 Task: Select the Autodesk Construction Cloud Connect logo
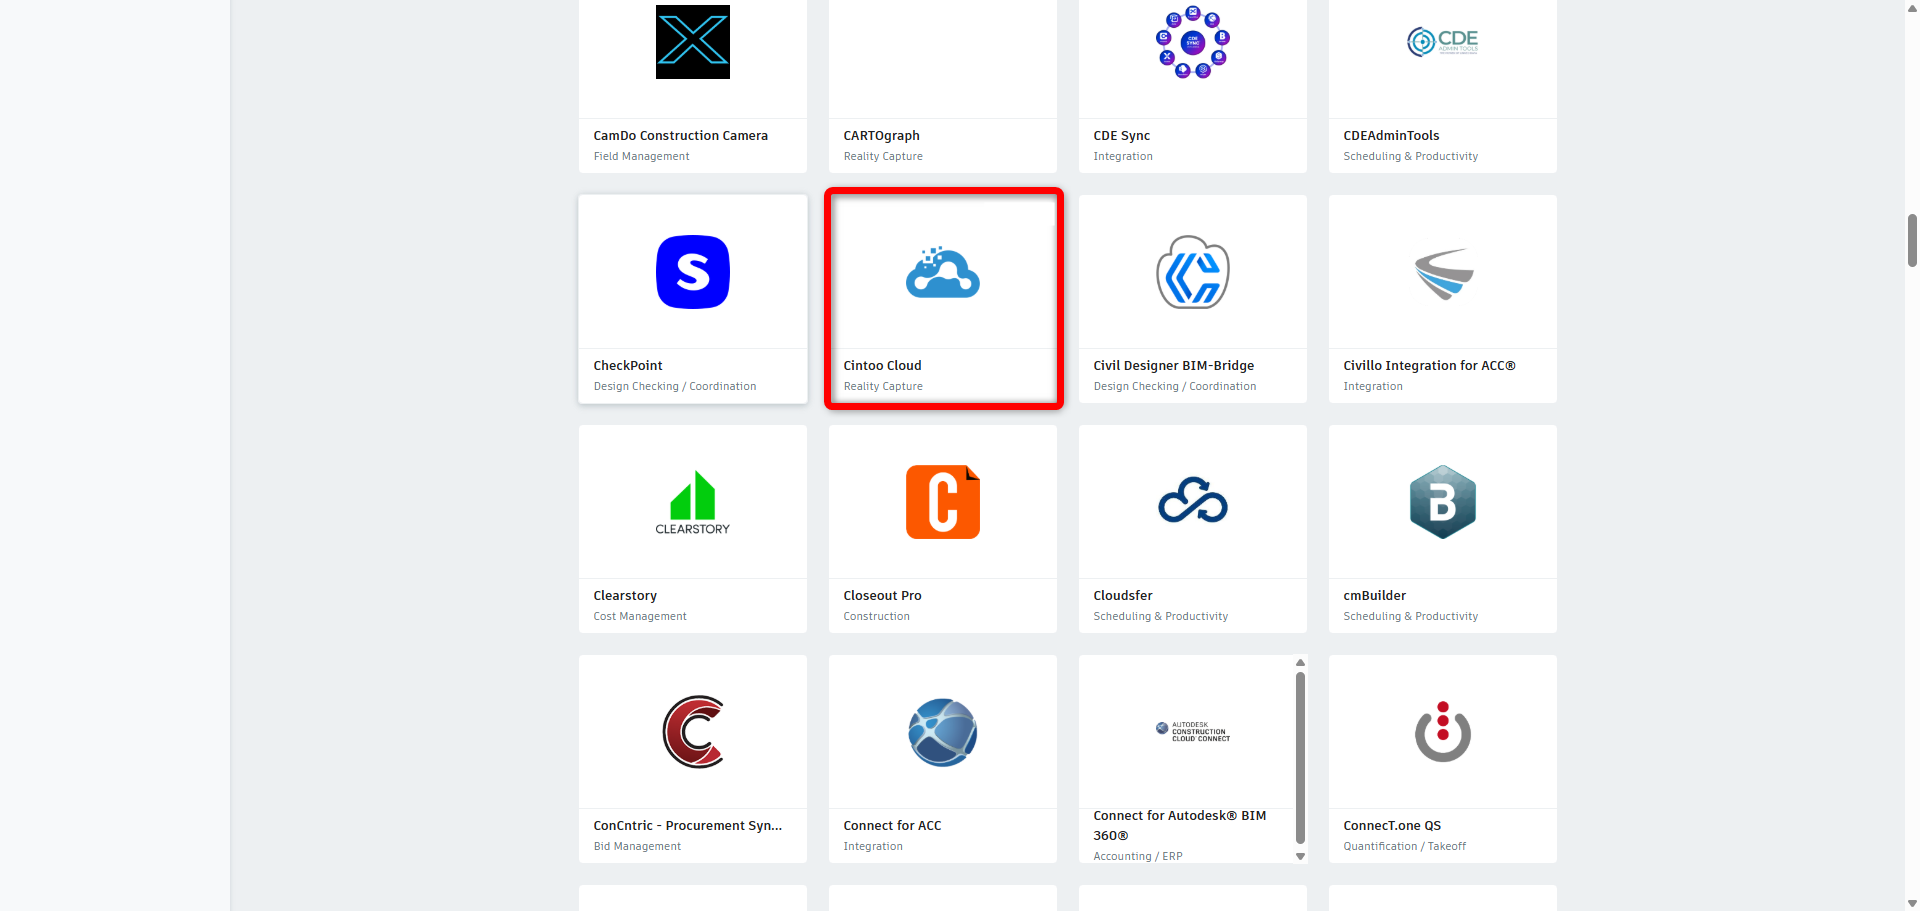[1193, 731]
